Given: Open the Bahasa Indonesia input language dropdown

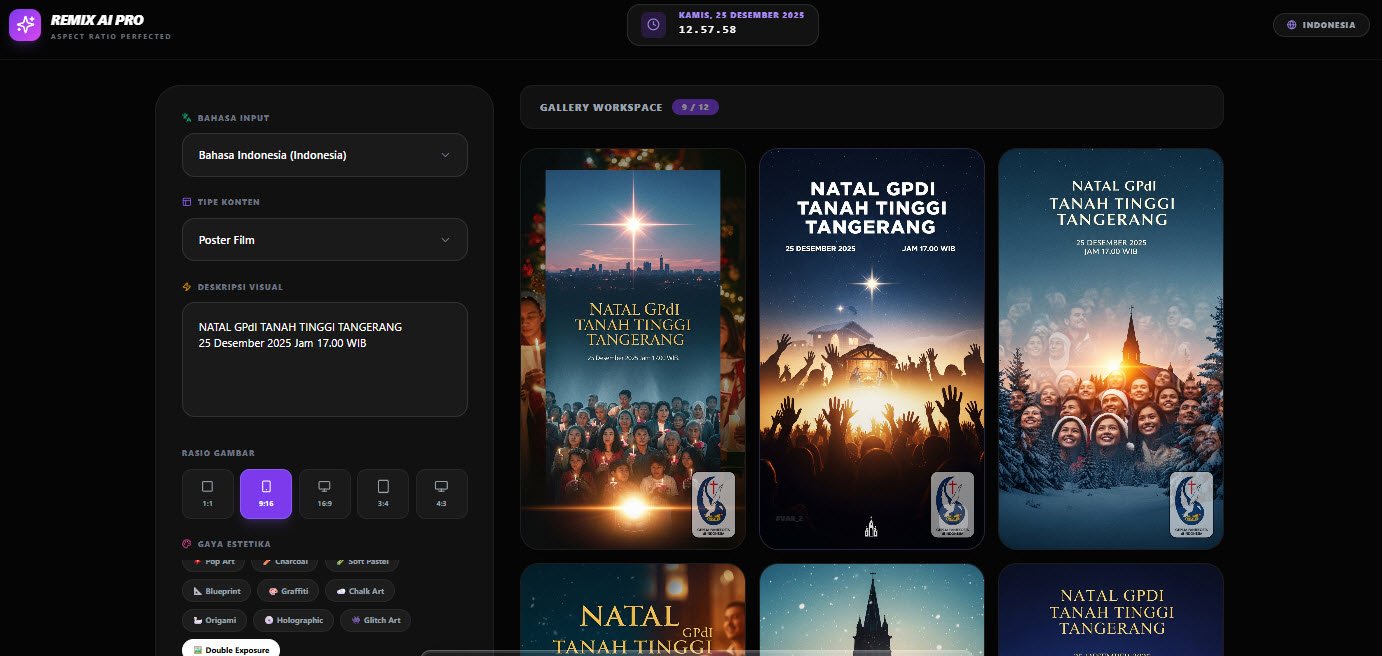Looking at the screenshot, I should point(325,155).
